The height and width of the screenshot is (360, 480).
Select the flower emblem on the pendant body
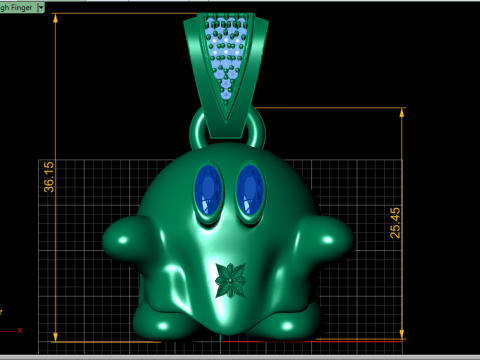point(231,280)
